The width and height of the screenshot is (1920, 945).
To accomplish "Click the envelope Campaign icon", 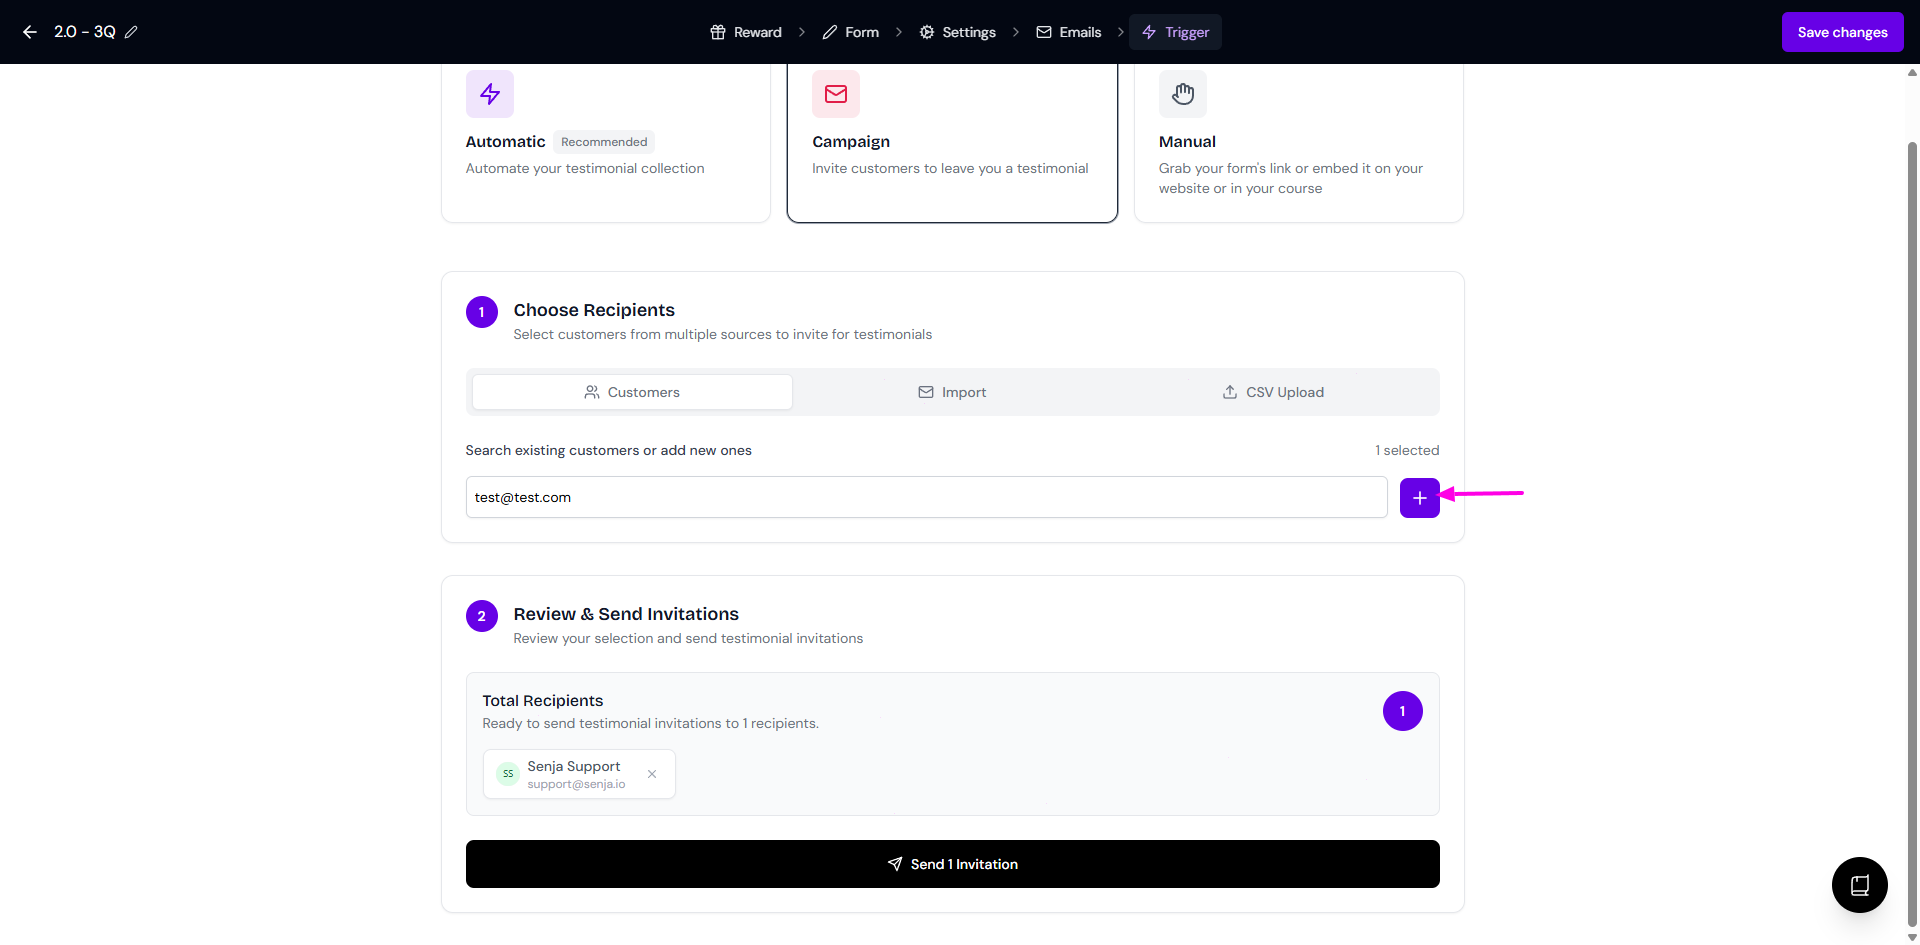I will pos(836,94).
